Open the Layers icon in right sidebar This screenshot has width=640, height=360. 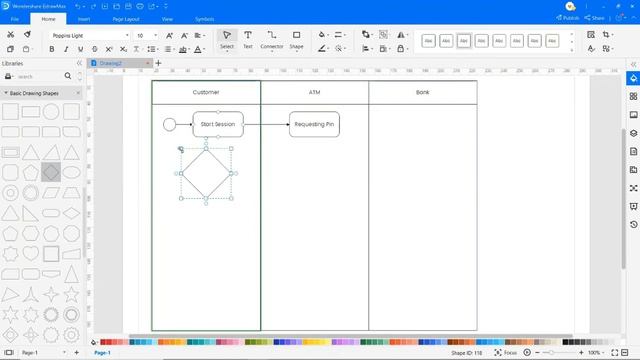(x=633, y=133)
